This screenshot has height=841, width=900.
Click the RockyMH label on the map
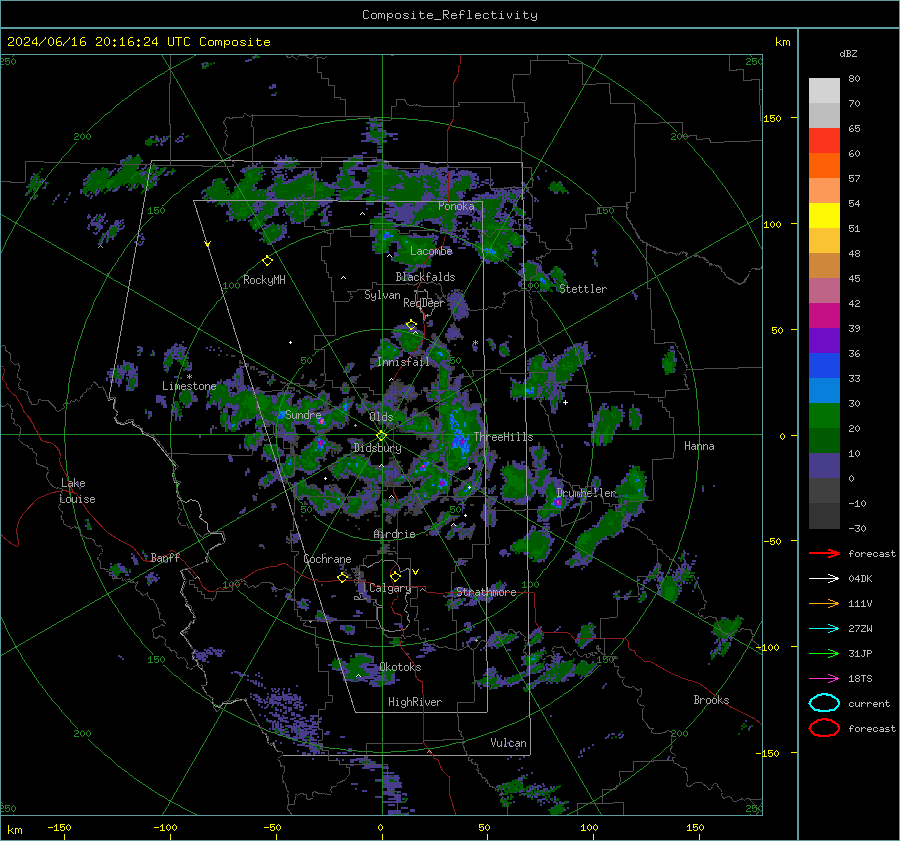[264, 280]
